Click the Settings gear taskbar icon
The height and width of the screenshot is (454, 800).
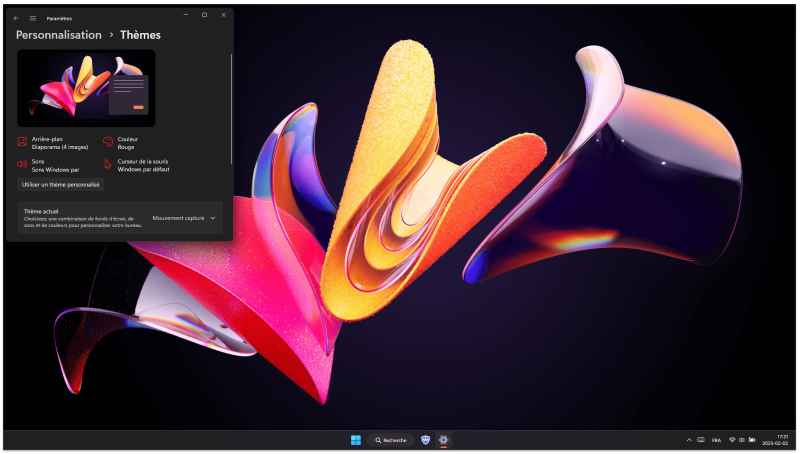(444, 440)
